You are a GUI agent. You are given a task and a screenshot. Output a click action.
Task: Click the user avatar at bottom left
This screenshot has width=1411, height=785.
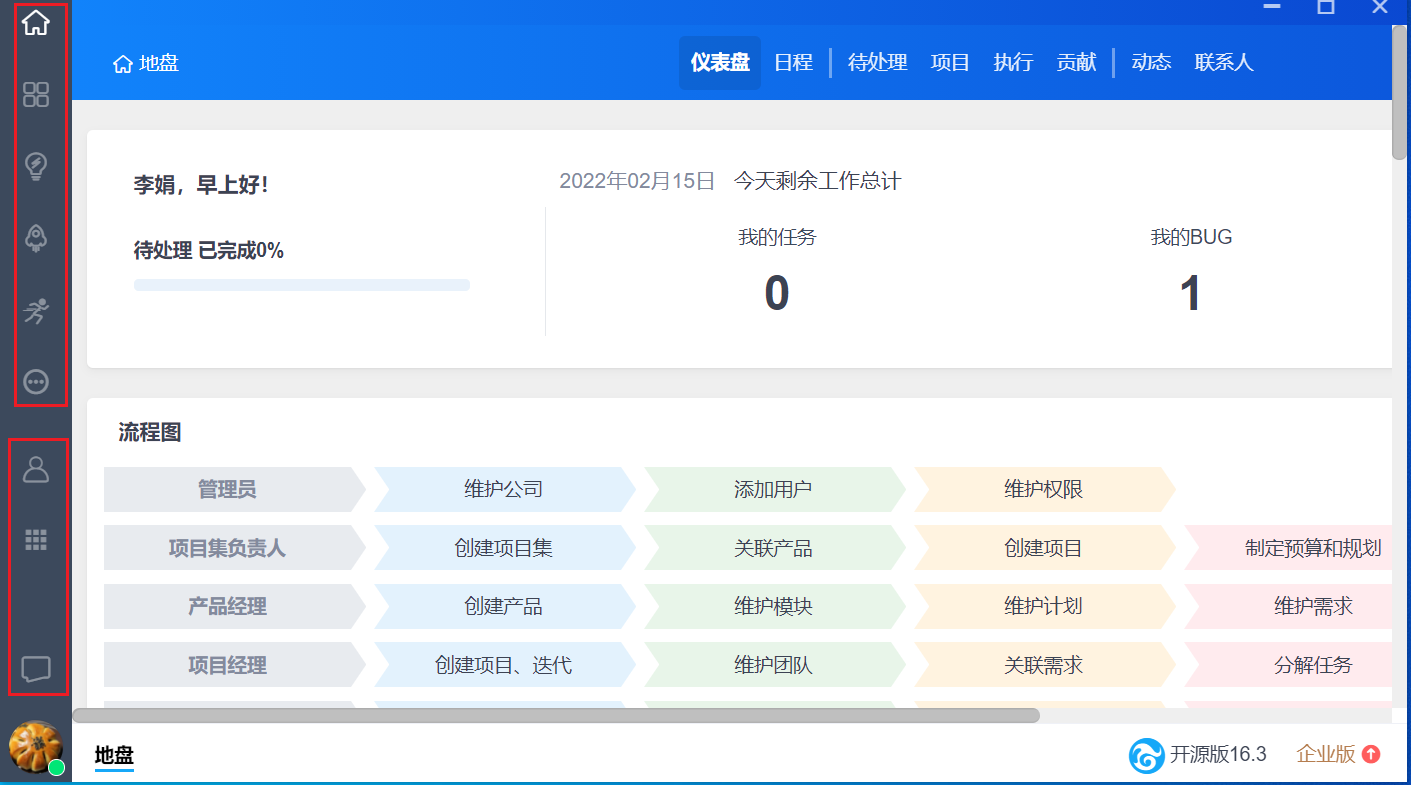[35, 748]
